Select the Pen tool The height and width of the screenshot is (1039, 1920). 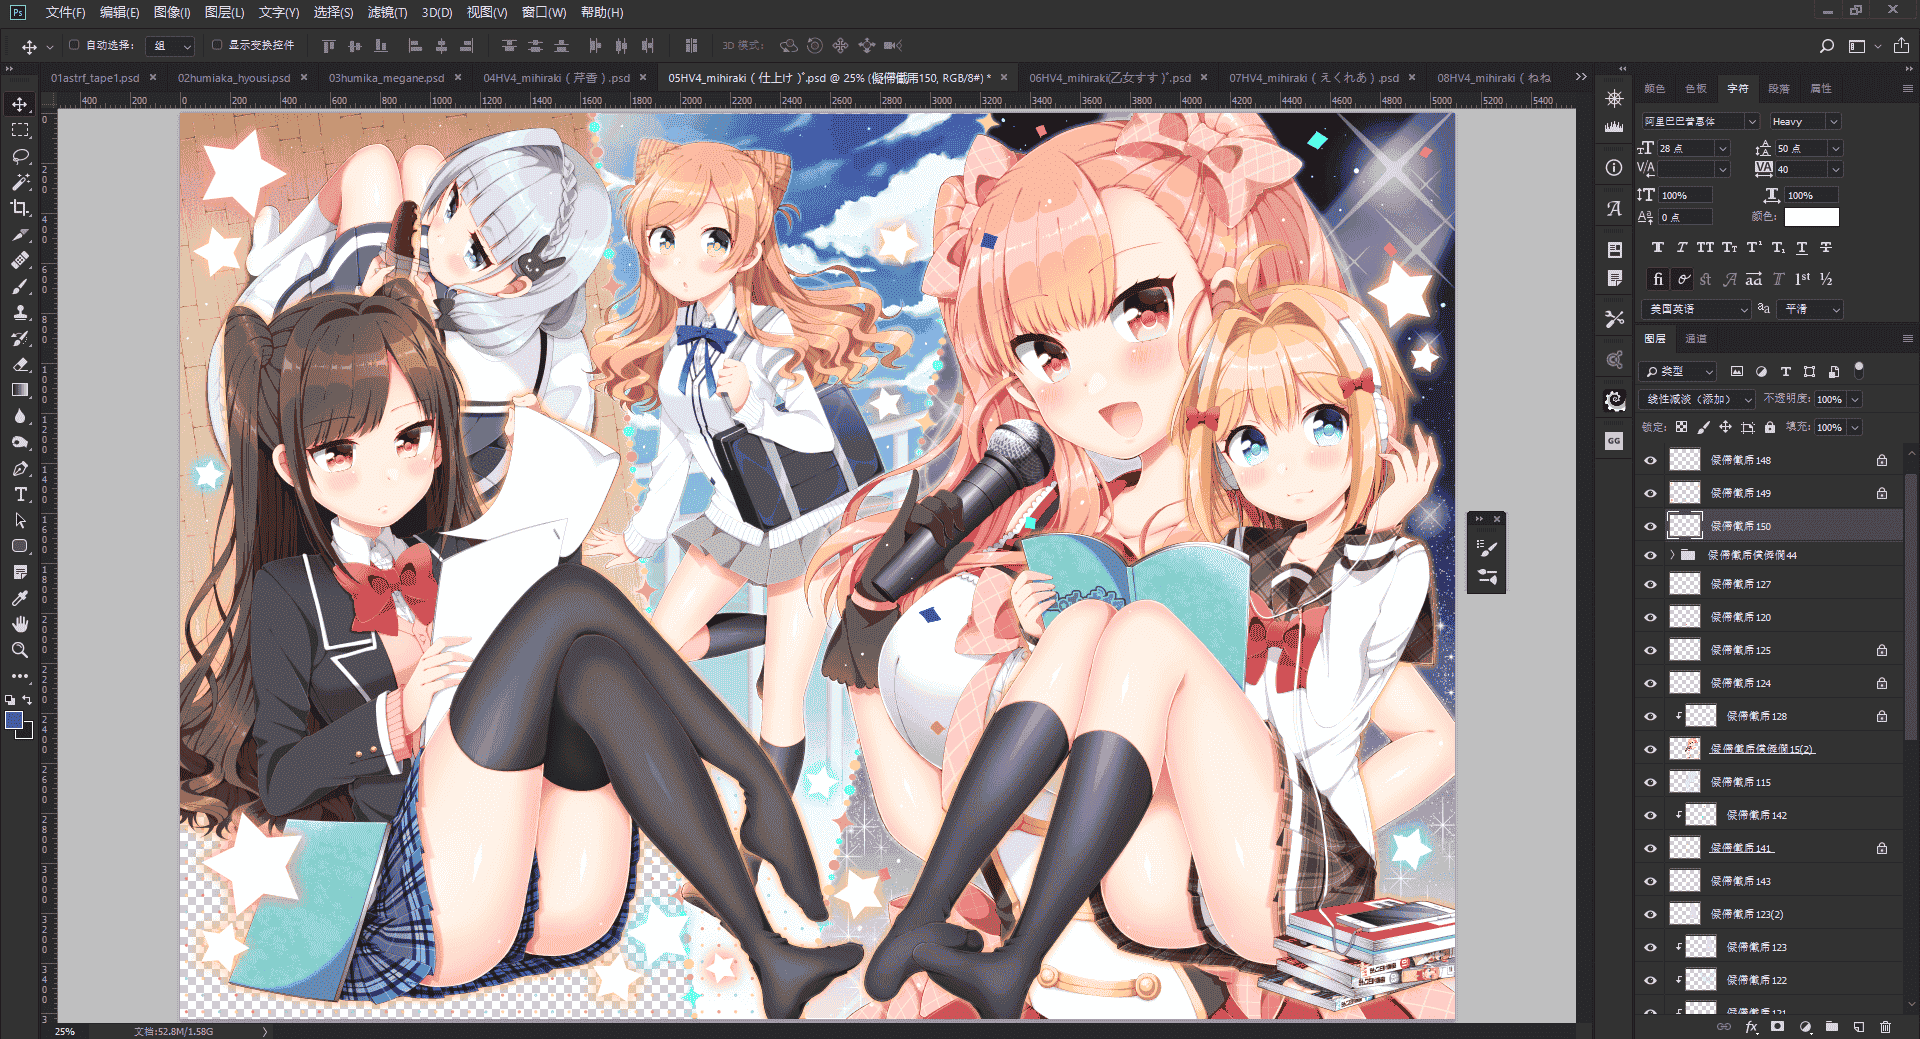point(20,468)
